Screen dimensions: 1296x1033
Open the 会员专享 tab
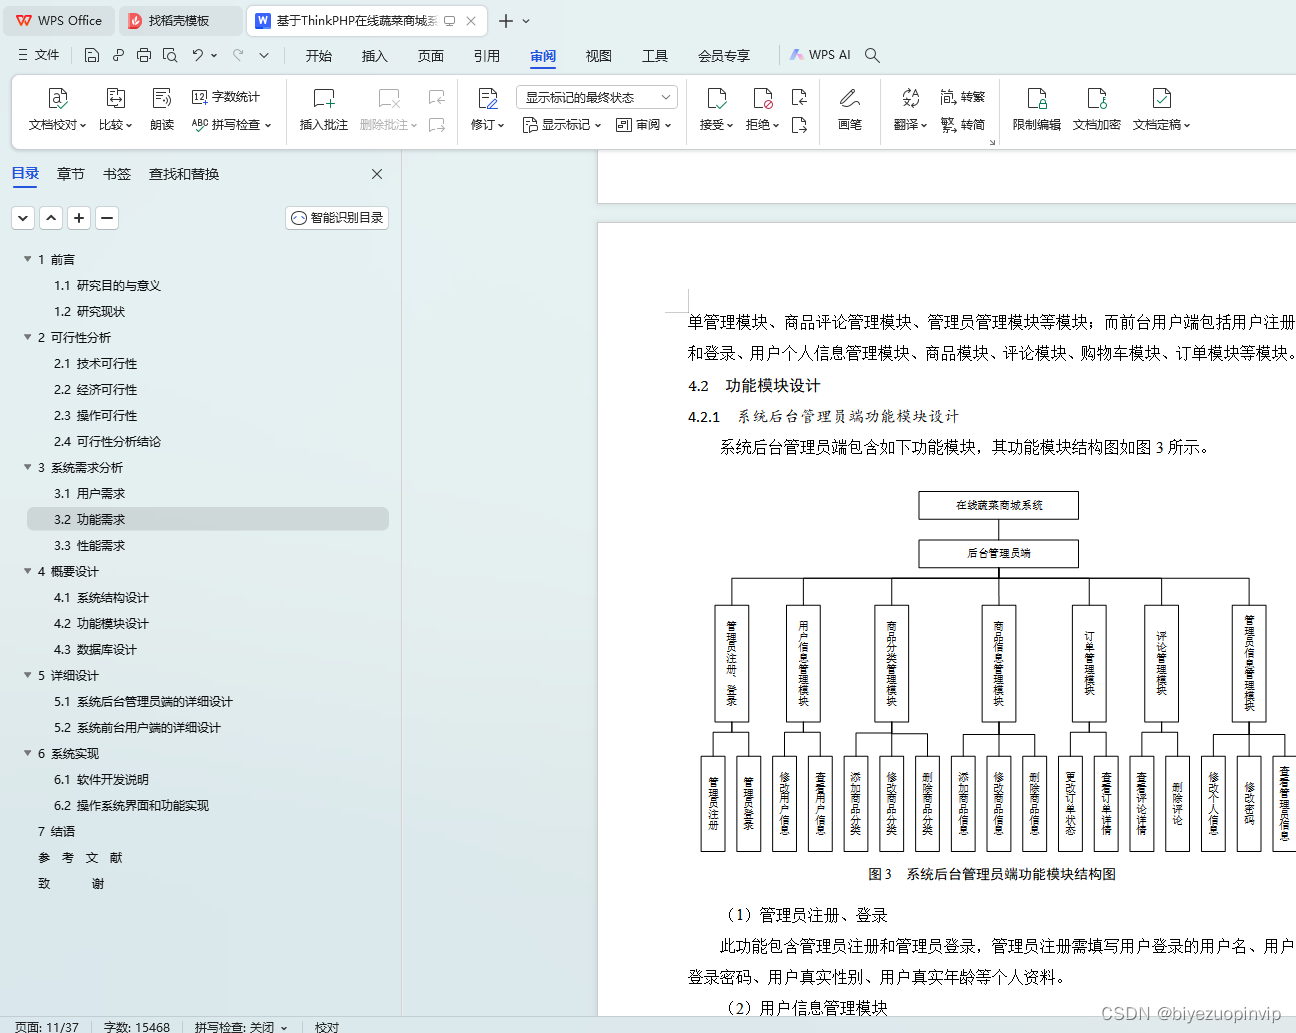(x=724, y=56)
